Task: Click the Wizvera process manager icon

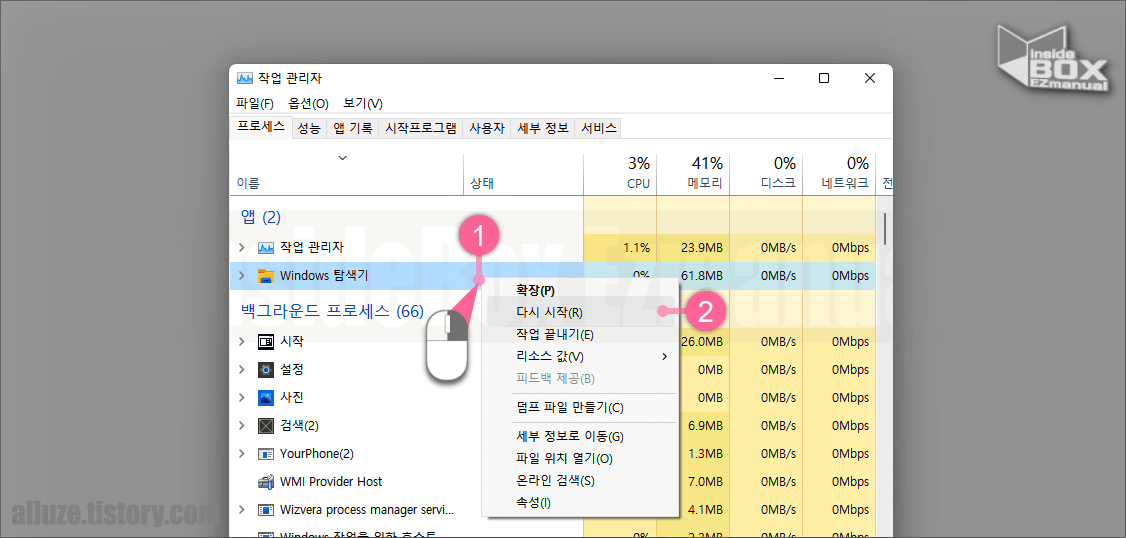Action: point(266,510)
